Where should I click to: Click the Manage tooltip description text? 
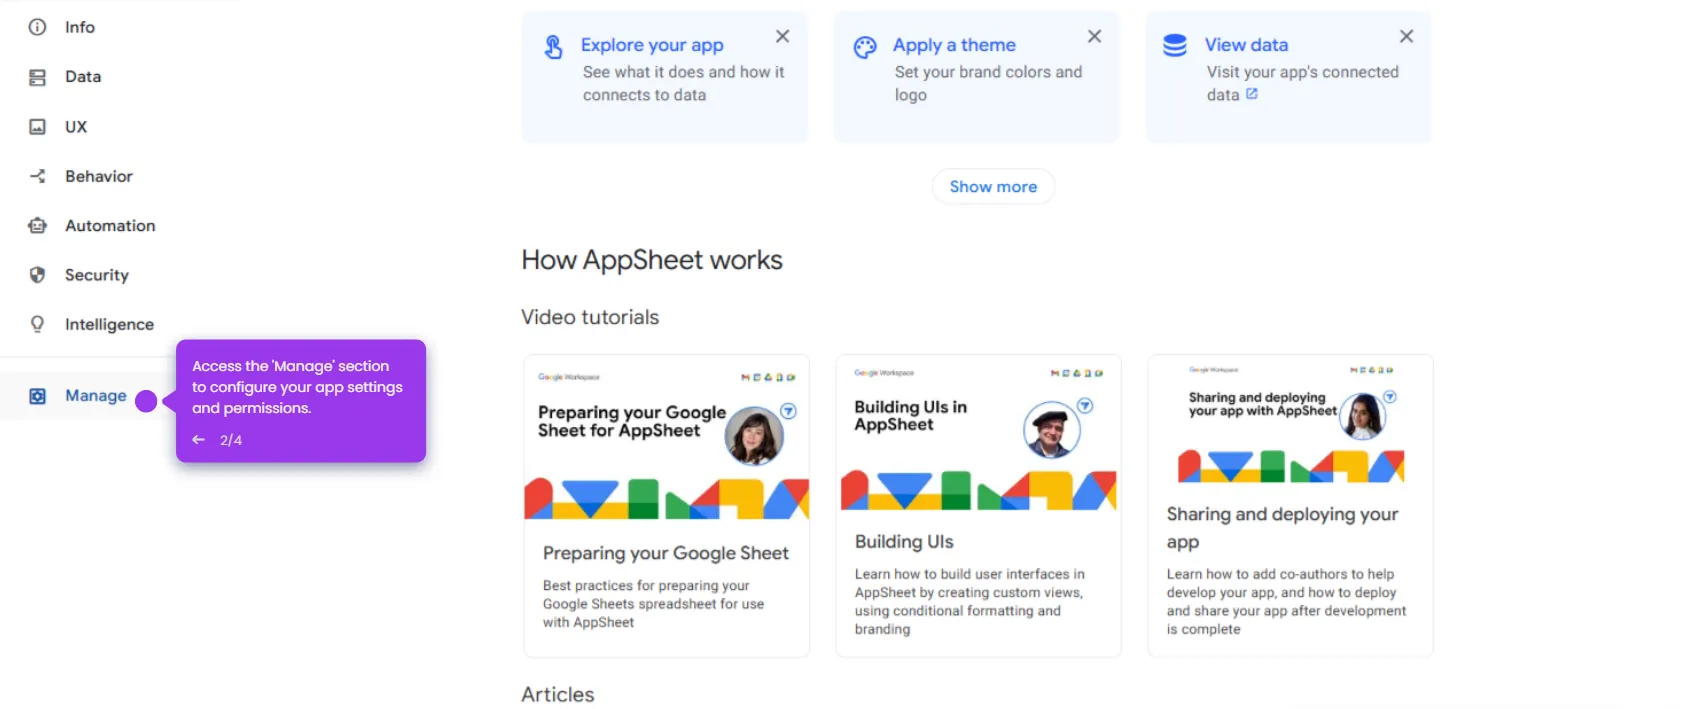pos(297,387)
